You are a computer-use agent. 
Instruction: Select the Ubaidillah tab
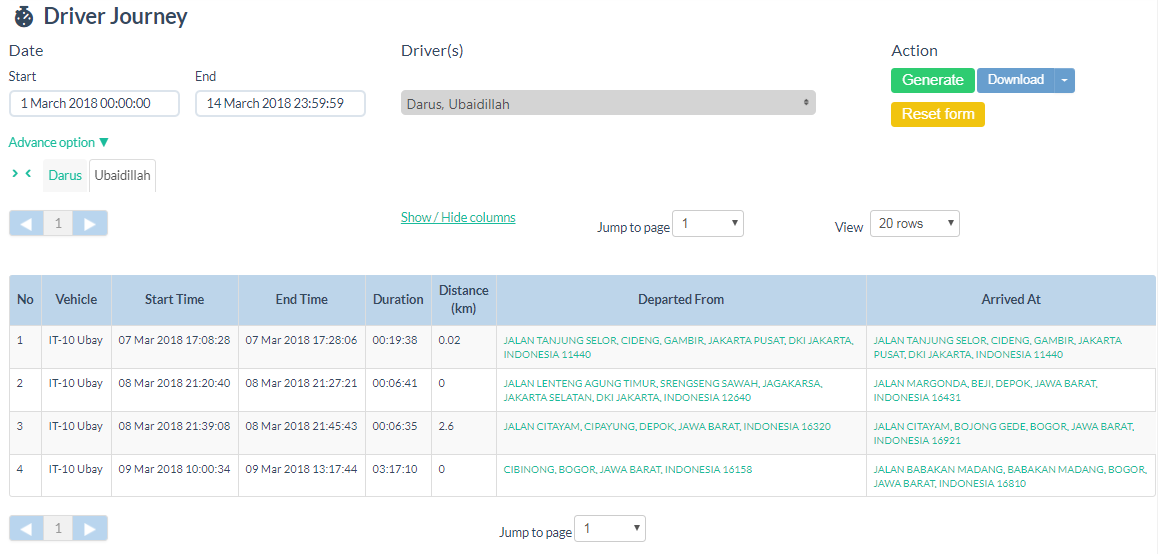click(x=122, y=175)
